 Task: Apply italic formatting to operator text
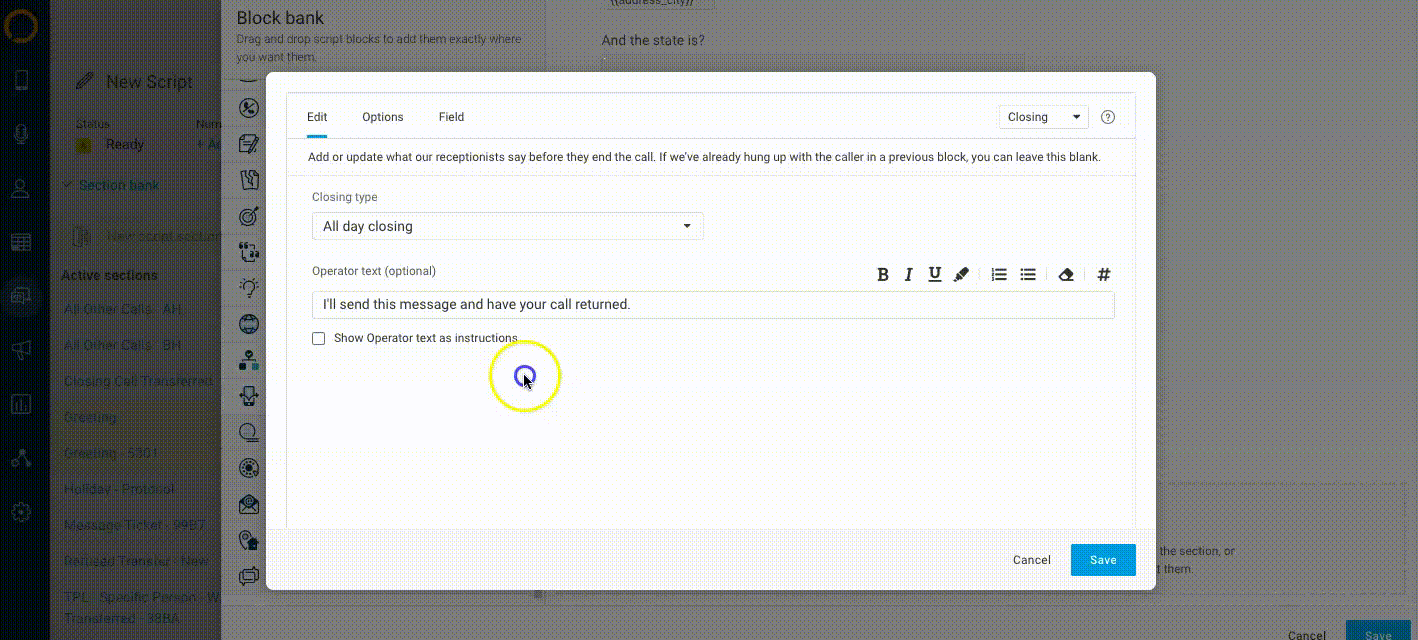click(x=909, y=275)
